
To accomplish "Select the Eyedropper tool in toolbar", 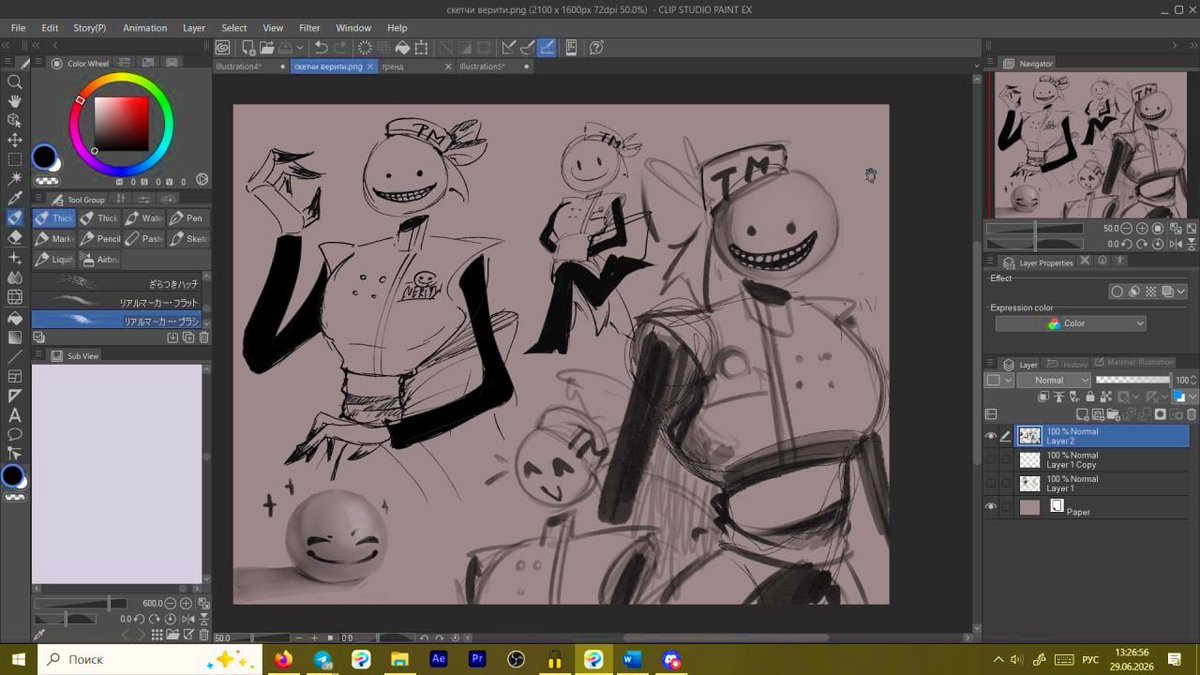I will (15, 198).
